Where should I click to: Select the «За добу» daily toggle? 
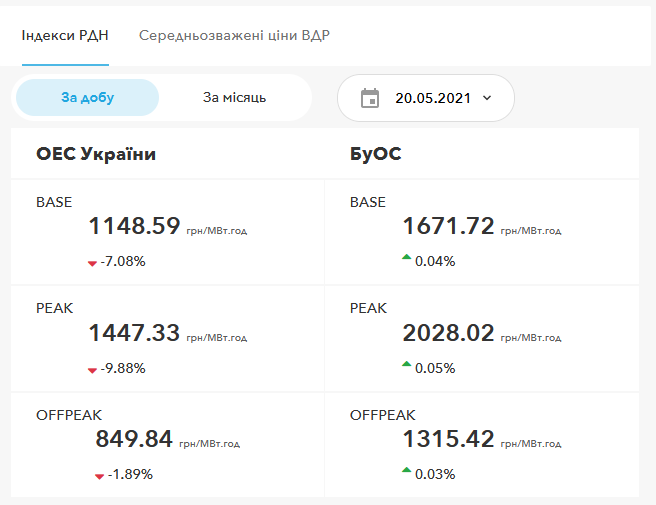(x=87, y=98)
